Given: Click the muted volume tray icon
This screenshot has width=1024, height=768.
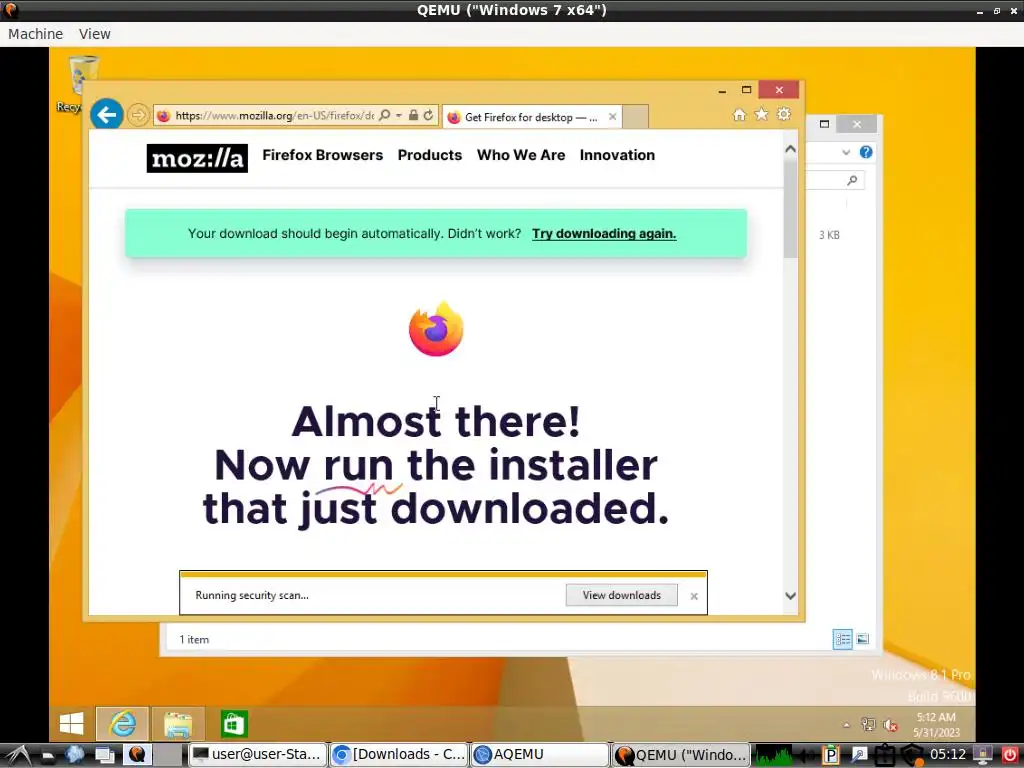Looking at the screenshot, I should coord(890,725).
